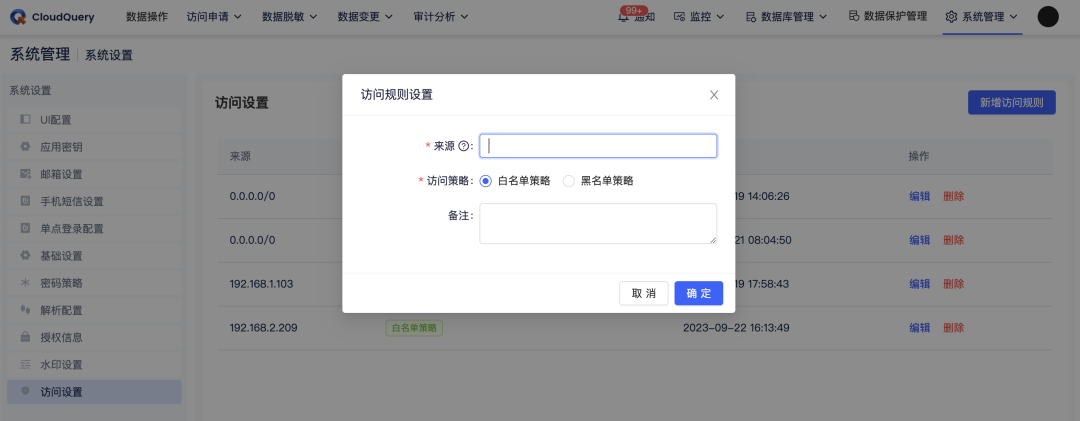Click the 操作 column header
1080x421 pixels.
(x=920, y=156)
